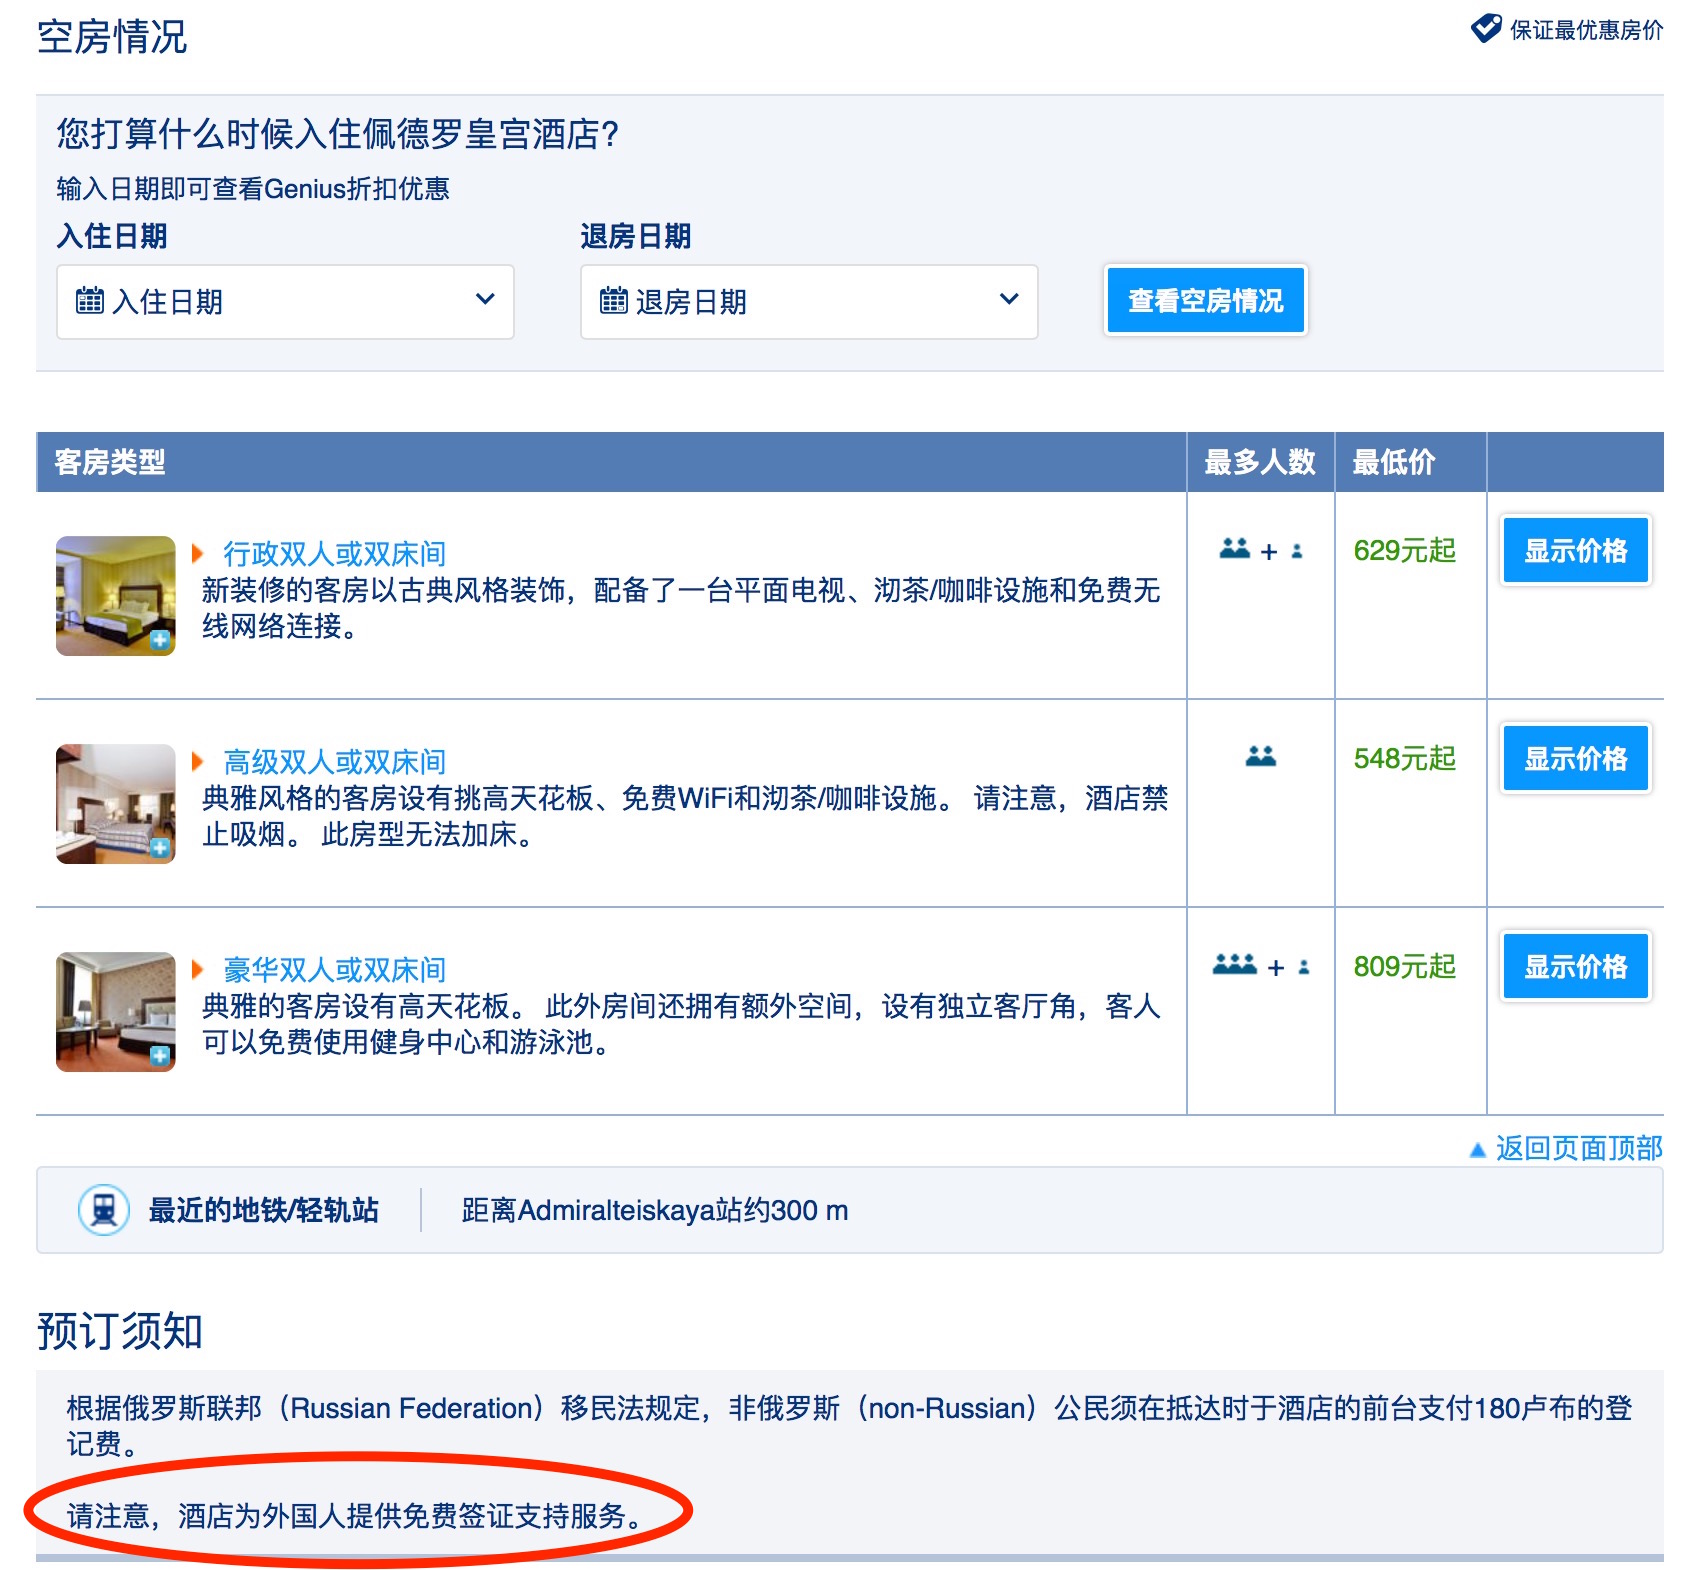Image resolution: width=1690 pixels, height=1570 pixels.
Task: Click calendar icon in check-out date field
Action: tap(613, 300)
